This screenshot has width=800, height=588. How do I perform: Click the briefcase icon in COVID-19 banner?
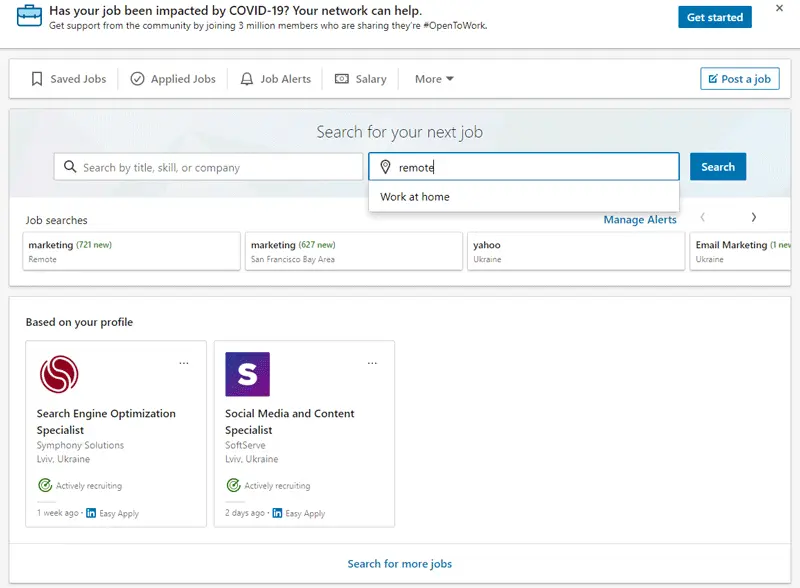pyautogui.click(x=29, y=16)
